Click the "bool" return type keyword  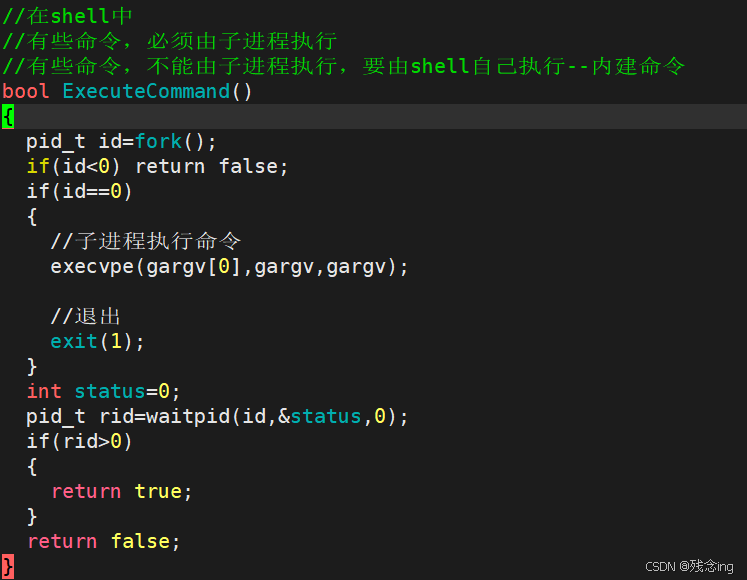[26, 91]
